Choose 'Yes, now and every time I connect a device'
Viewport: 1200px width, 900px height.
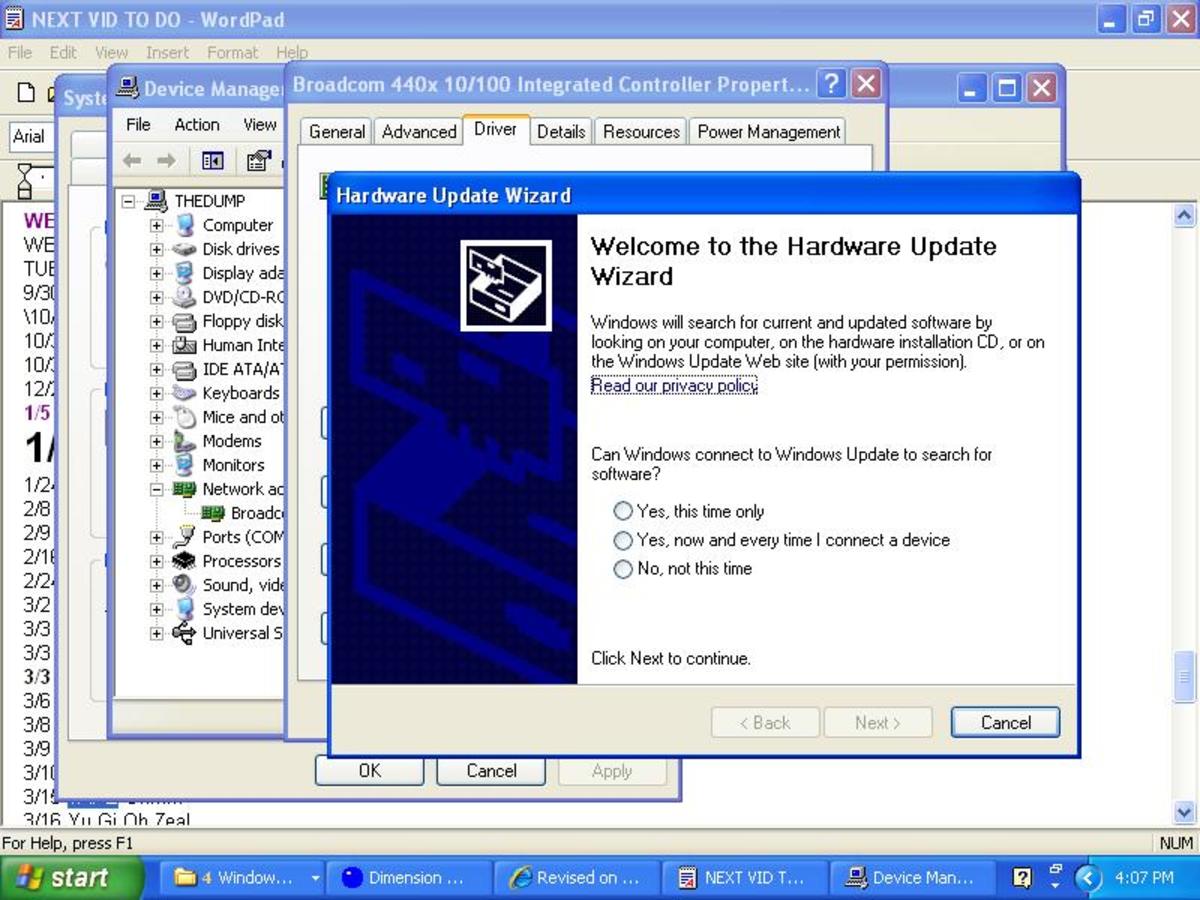click(623, 540)
